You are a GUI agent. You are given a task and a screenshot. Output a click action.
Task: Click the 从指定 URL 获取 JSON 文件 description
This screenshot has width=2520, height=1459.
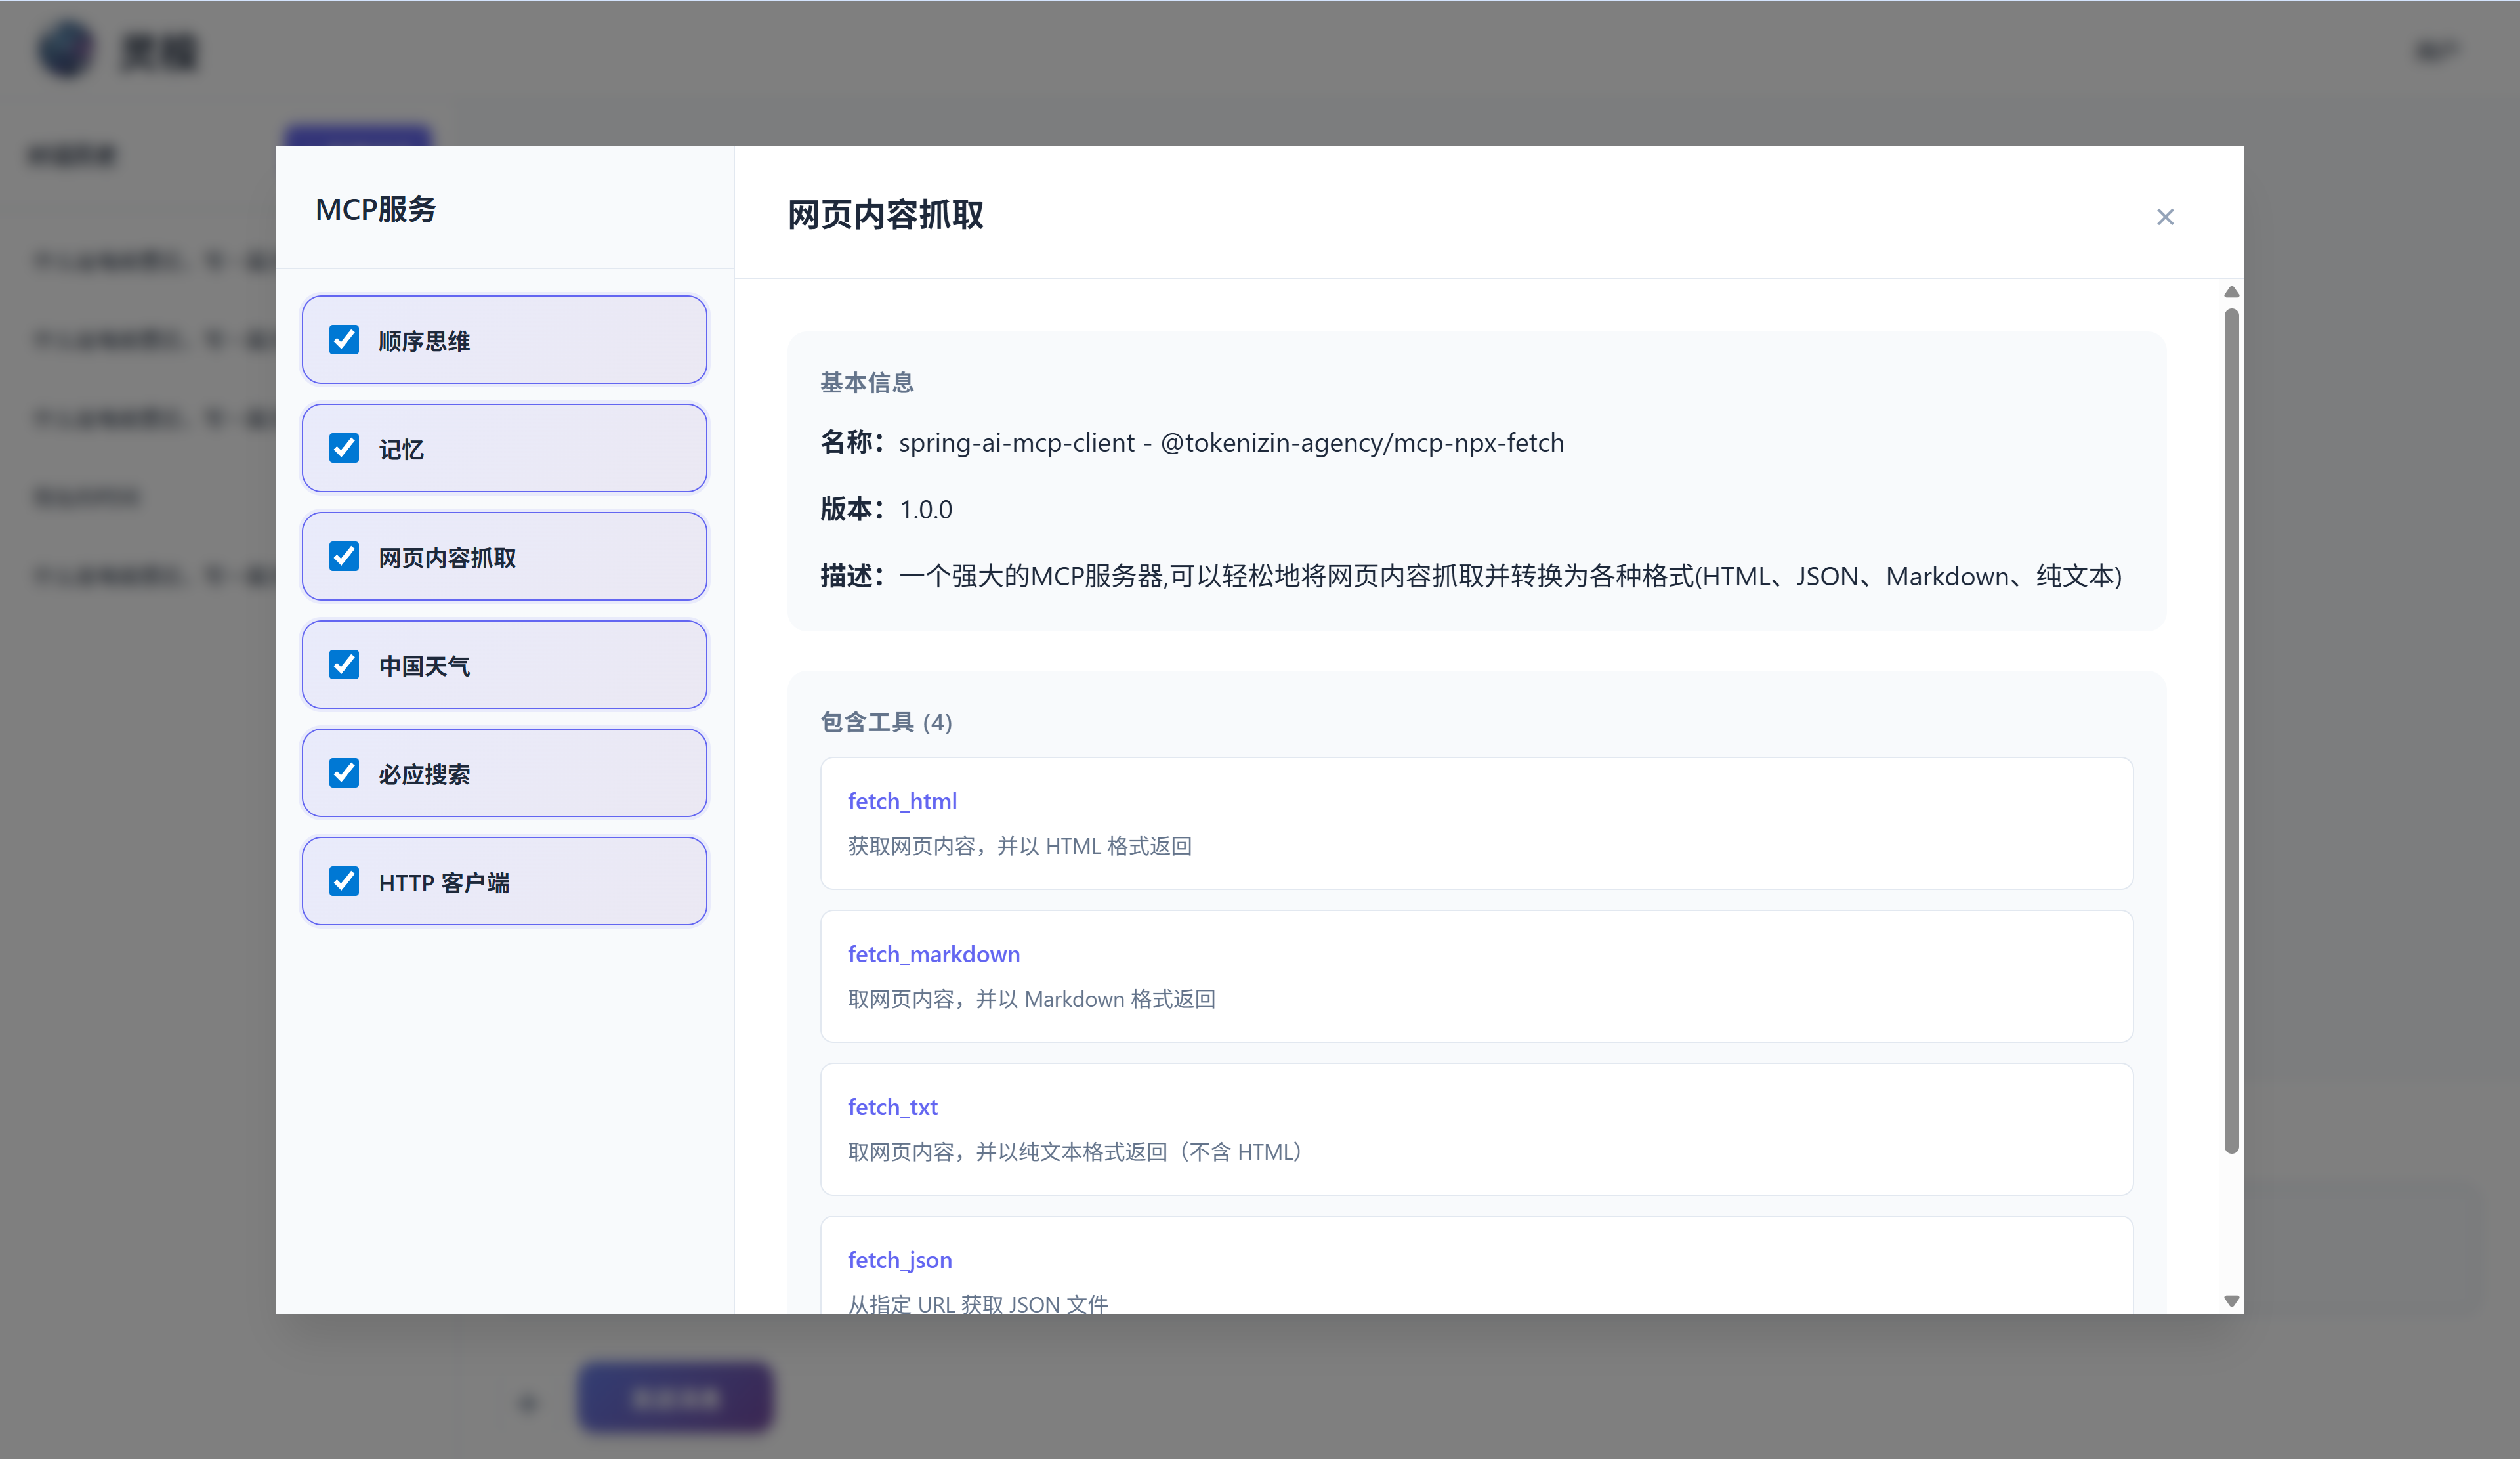[x=978, y=1303]
